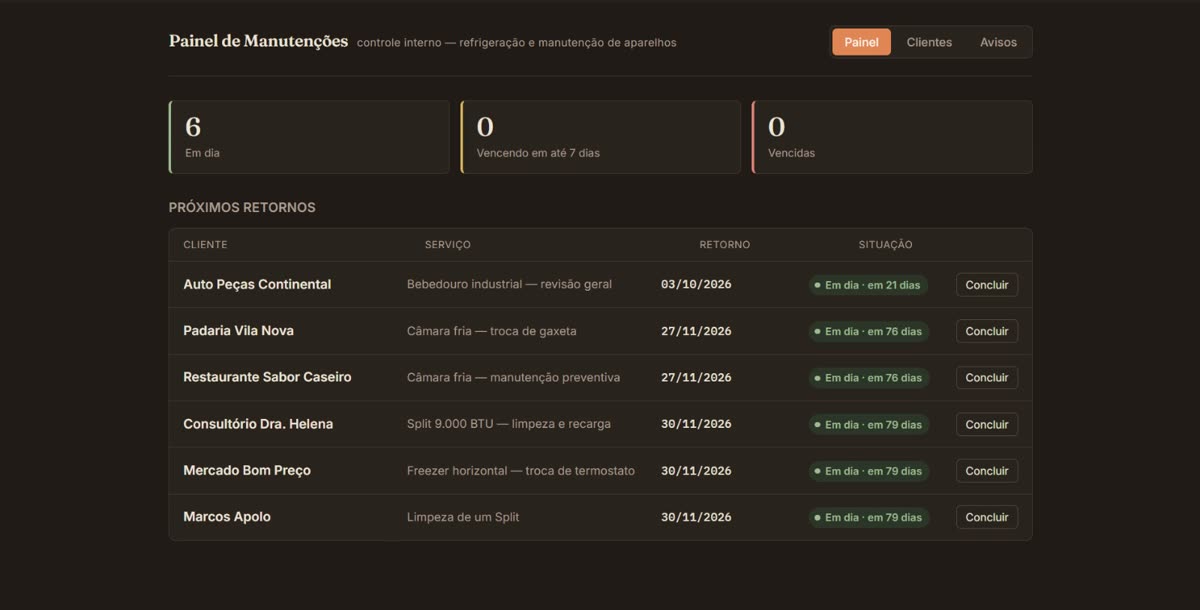This screenshot has width=1200, height=610.
Task: Click Padaria Vila Nova's 'em 76 dias' badge
Action: [869, 331]
